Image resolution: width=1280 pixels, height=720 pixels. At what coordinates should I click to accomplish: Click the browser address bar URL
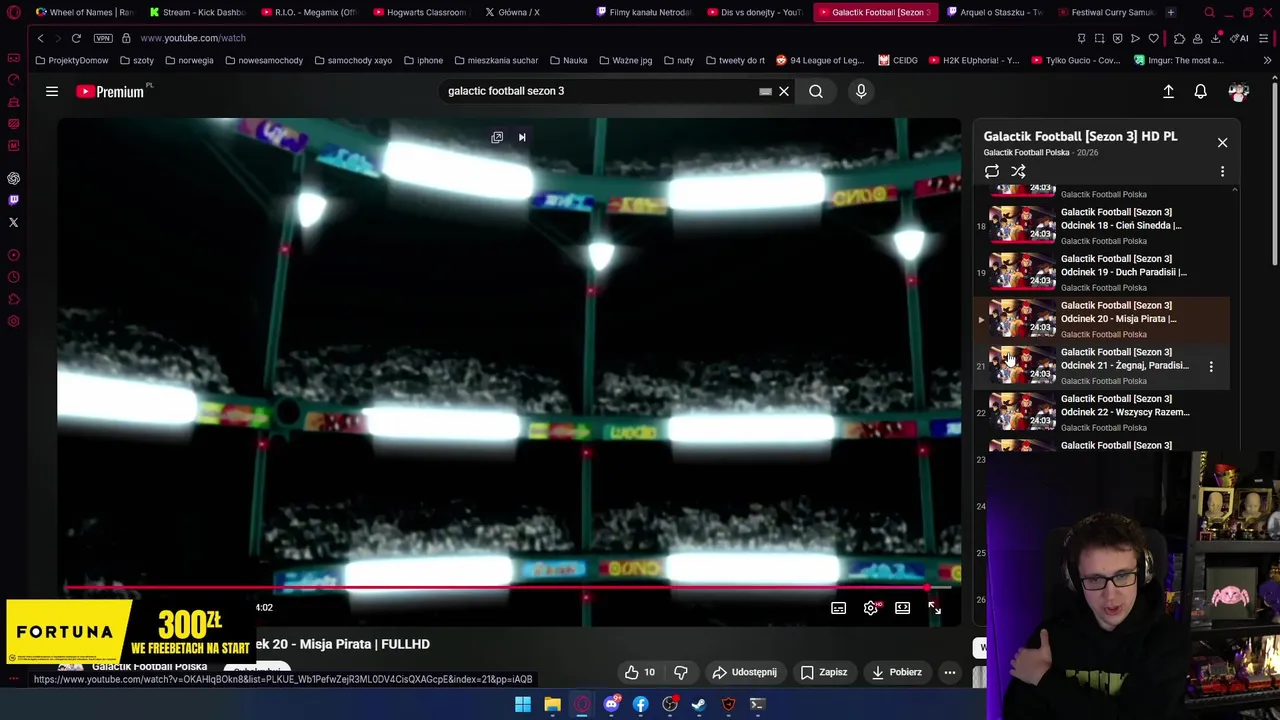[193, 38]
